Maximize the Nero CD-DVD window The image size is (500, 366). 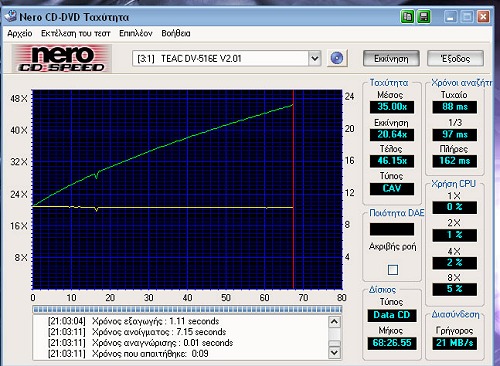pyautogui.click(x=467, y=17)
